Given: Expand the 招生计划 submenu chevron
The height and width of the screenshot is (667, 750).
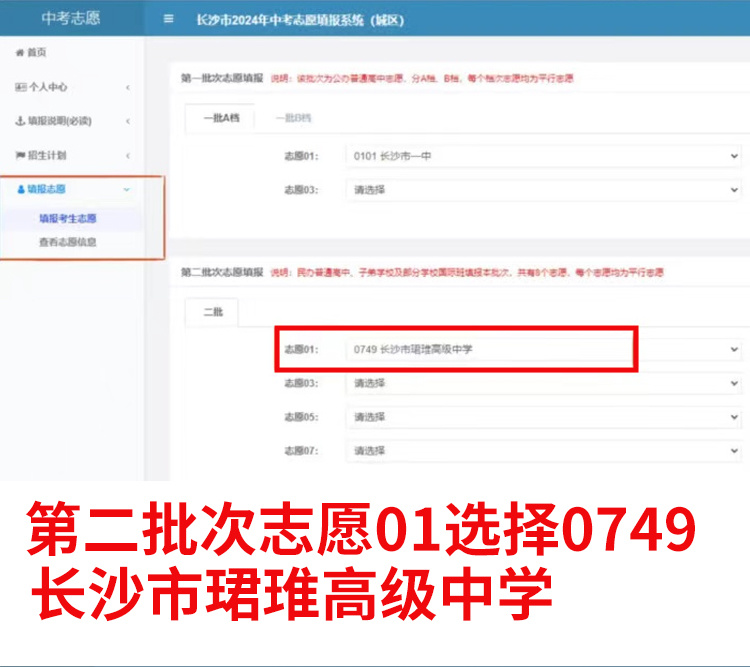Looking at the screenshot, I should tap(127, 156).
